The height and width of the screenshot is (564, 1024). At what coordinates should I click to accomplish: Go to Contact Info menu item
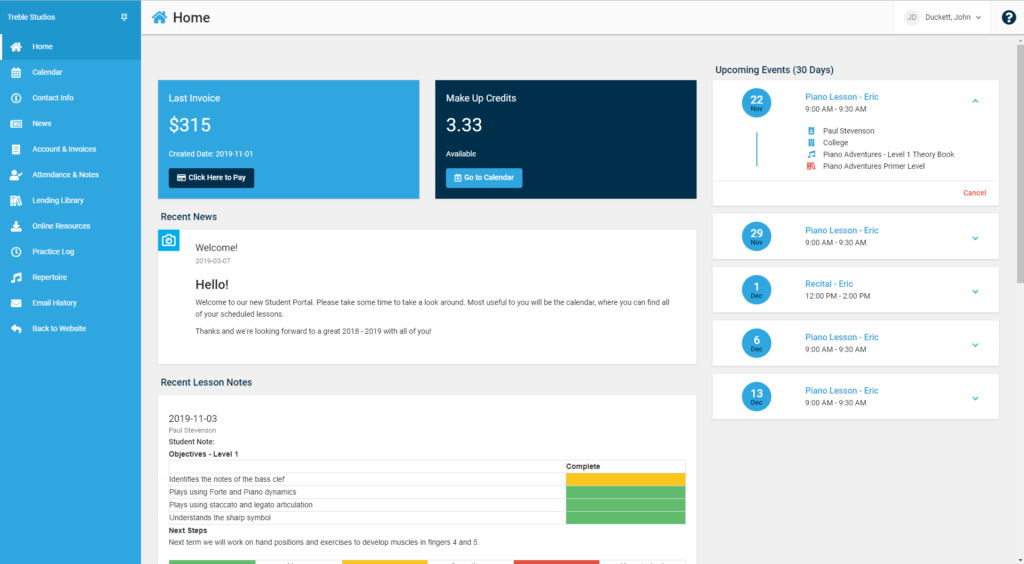71,98
